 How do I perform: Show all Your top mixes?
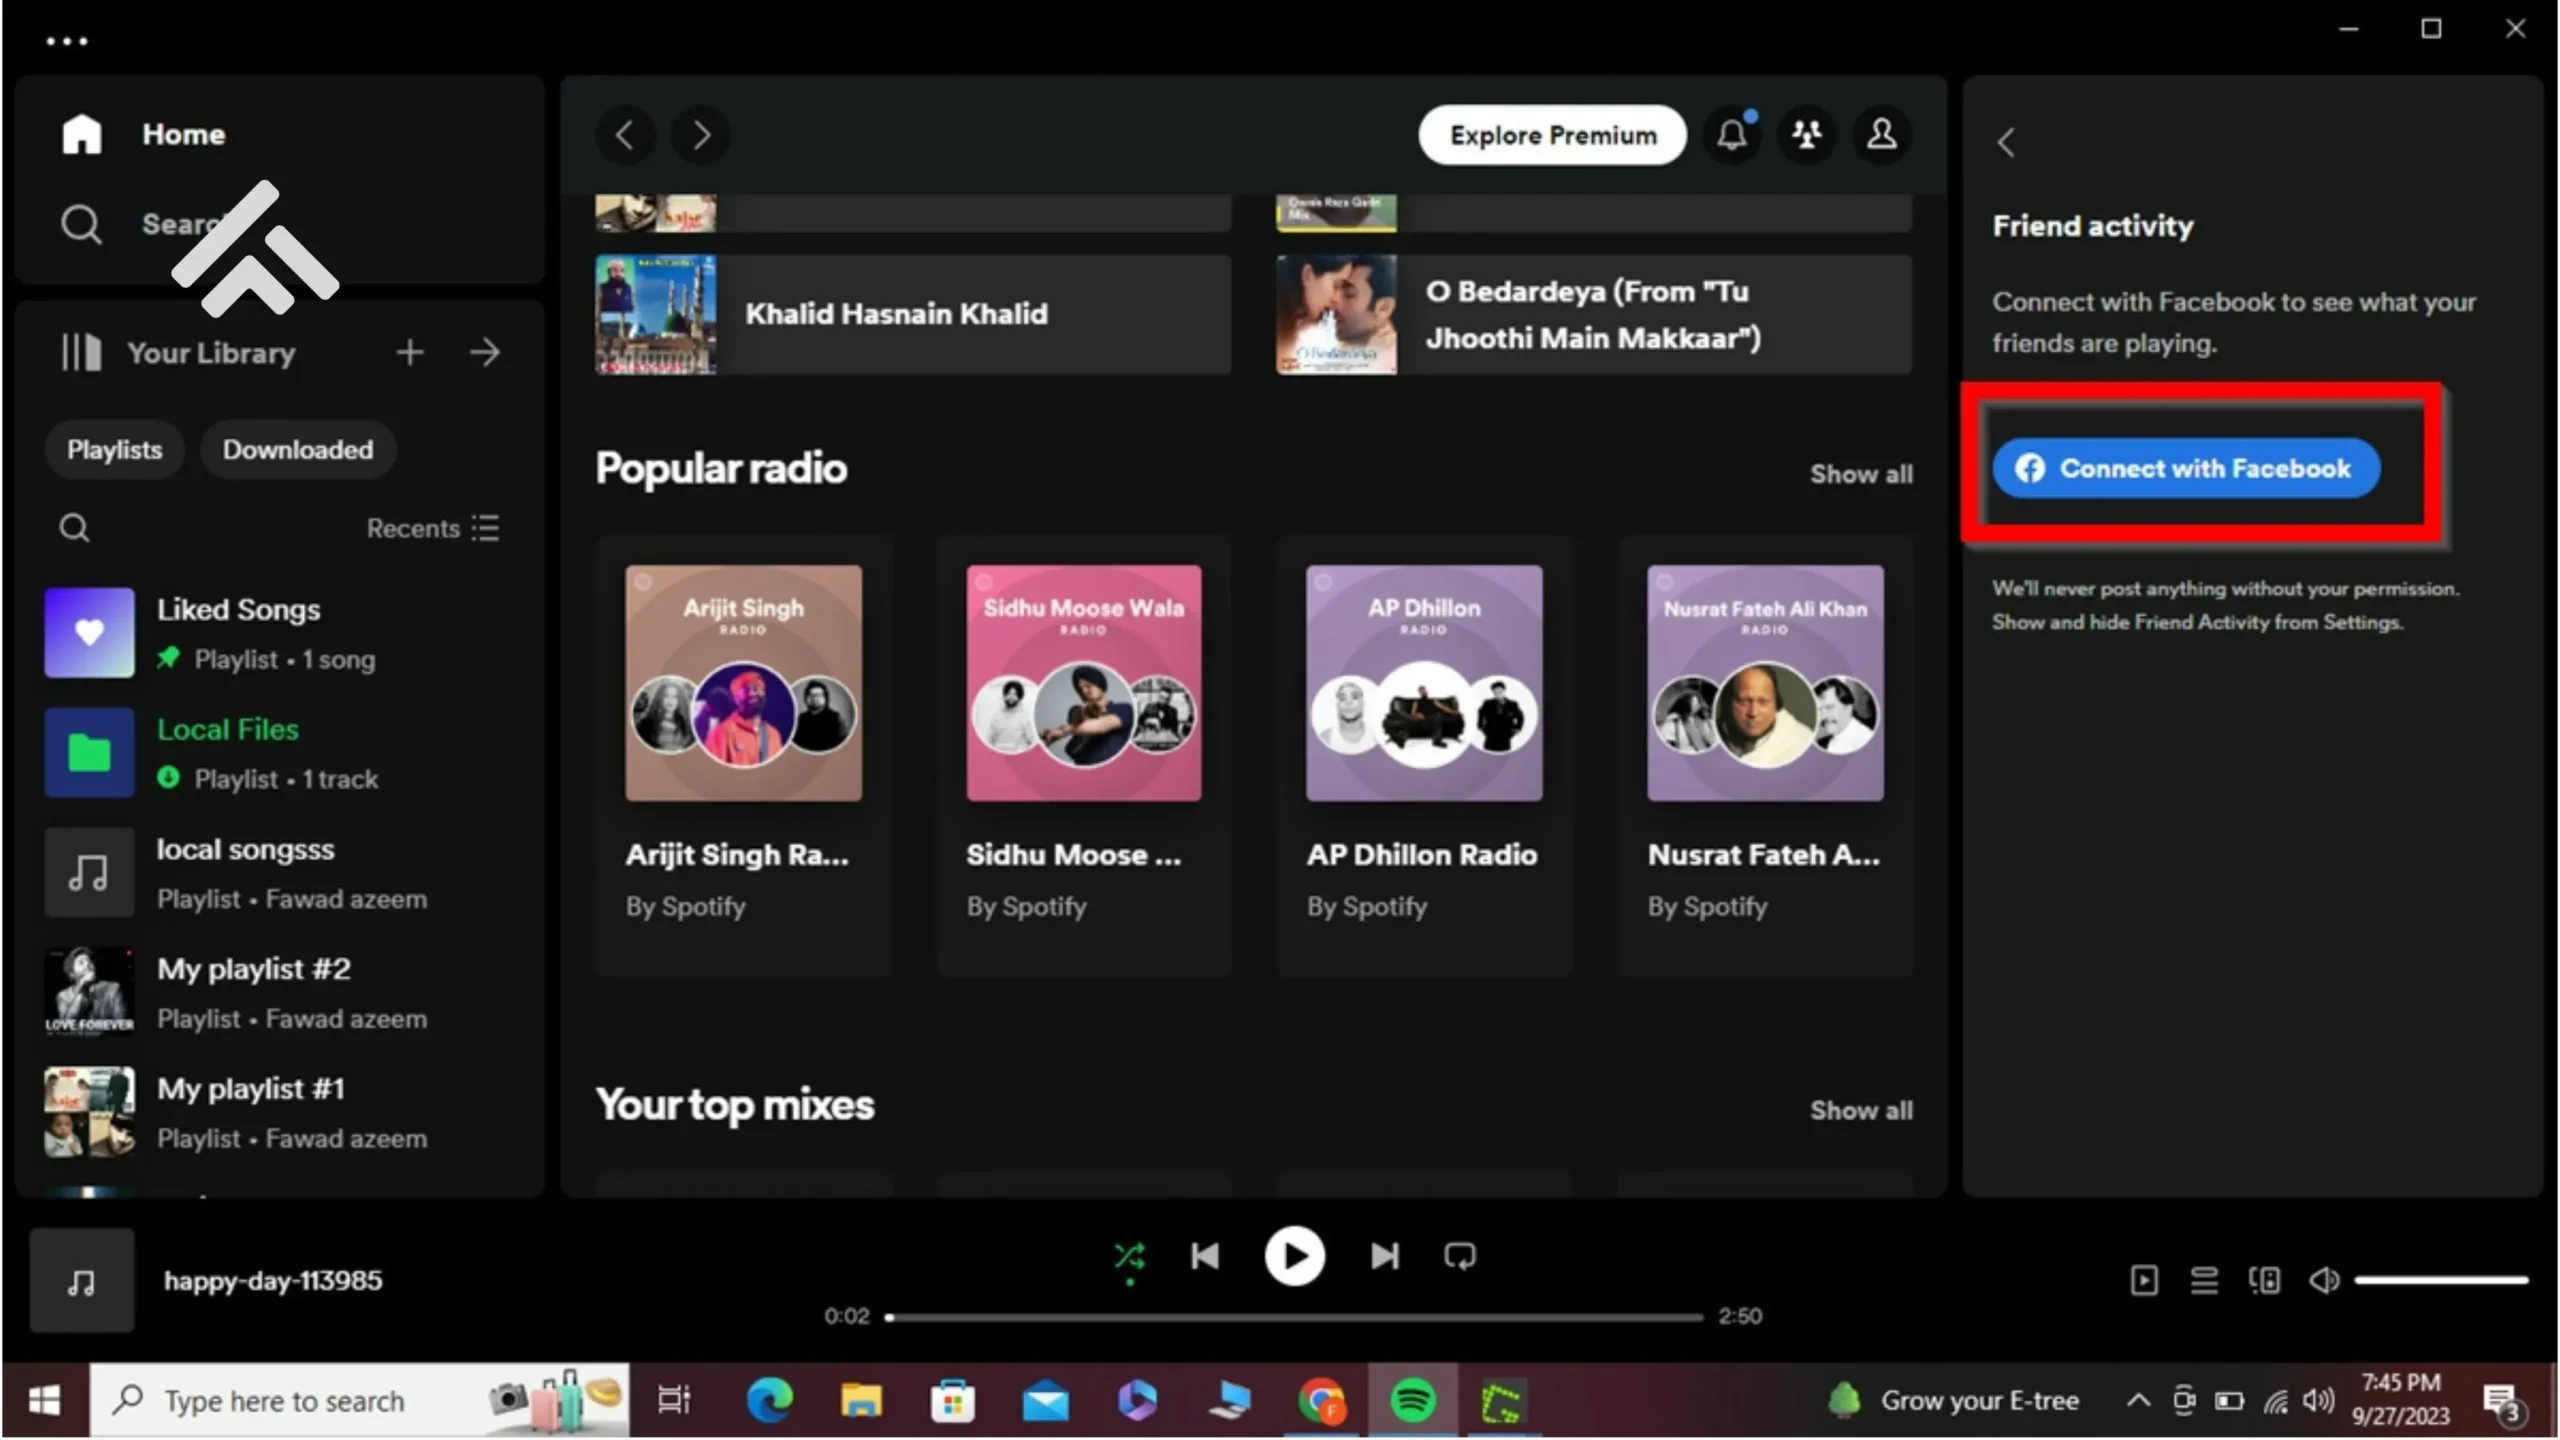(x=1861, y=1110)
